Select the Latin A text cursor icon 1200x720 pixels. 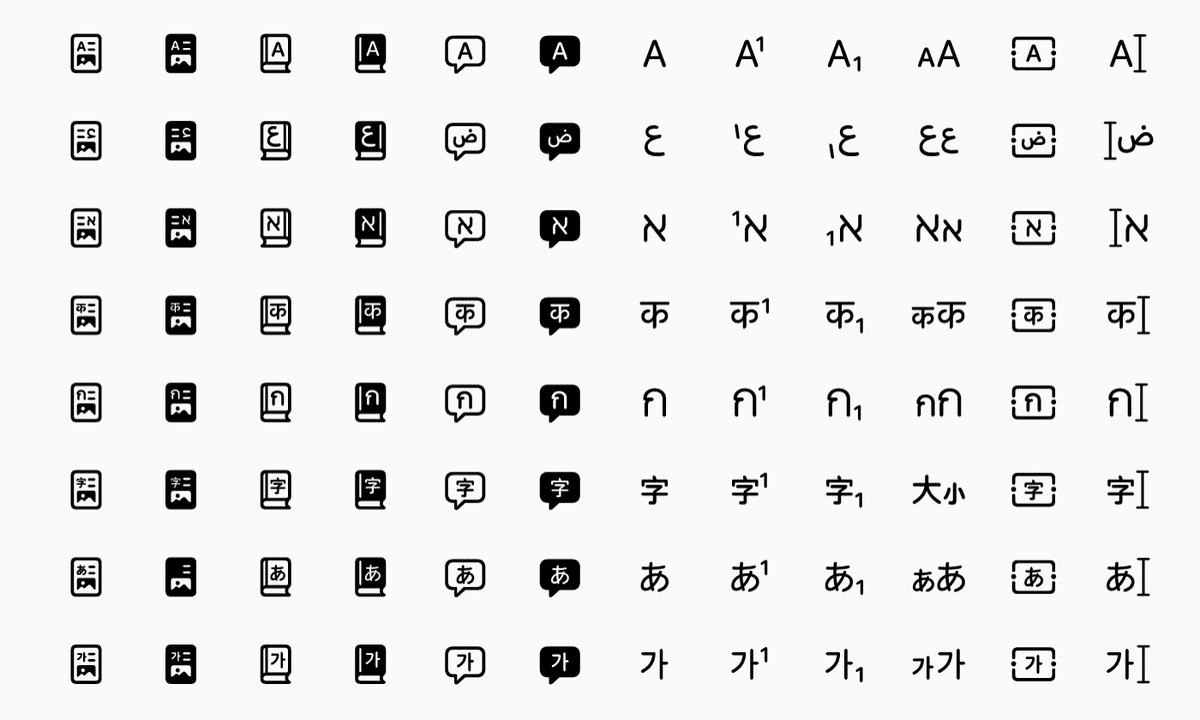(1128, 53)
